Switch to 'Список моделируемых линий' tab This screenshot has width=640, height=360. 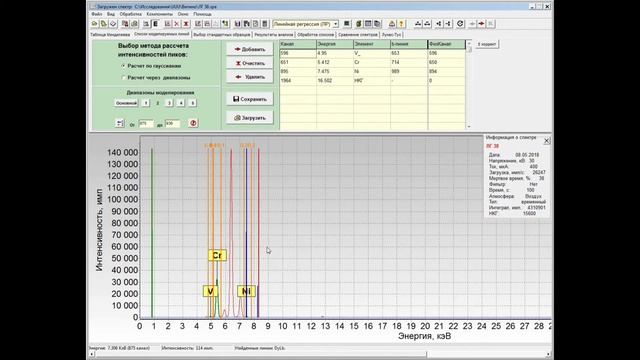pos(162,34)
